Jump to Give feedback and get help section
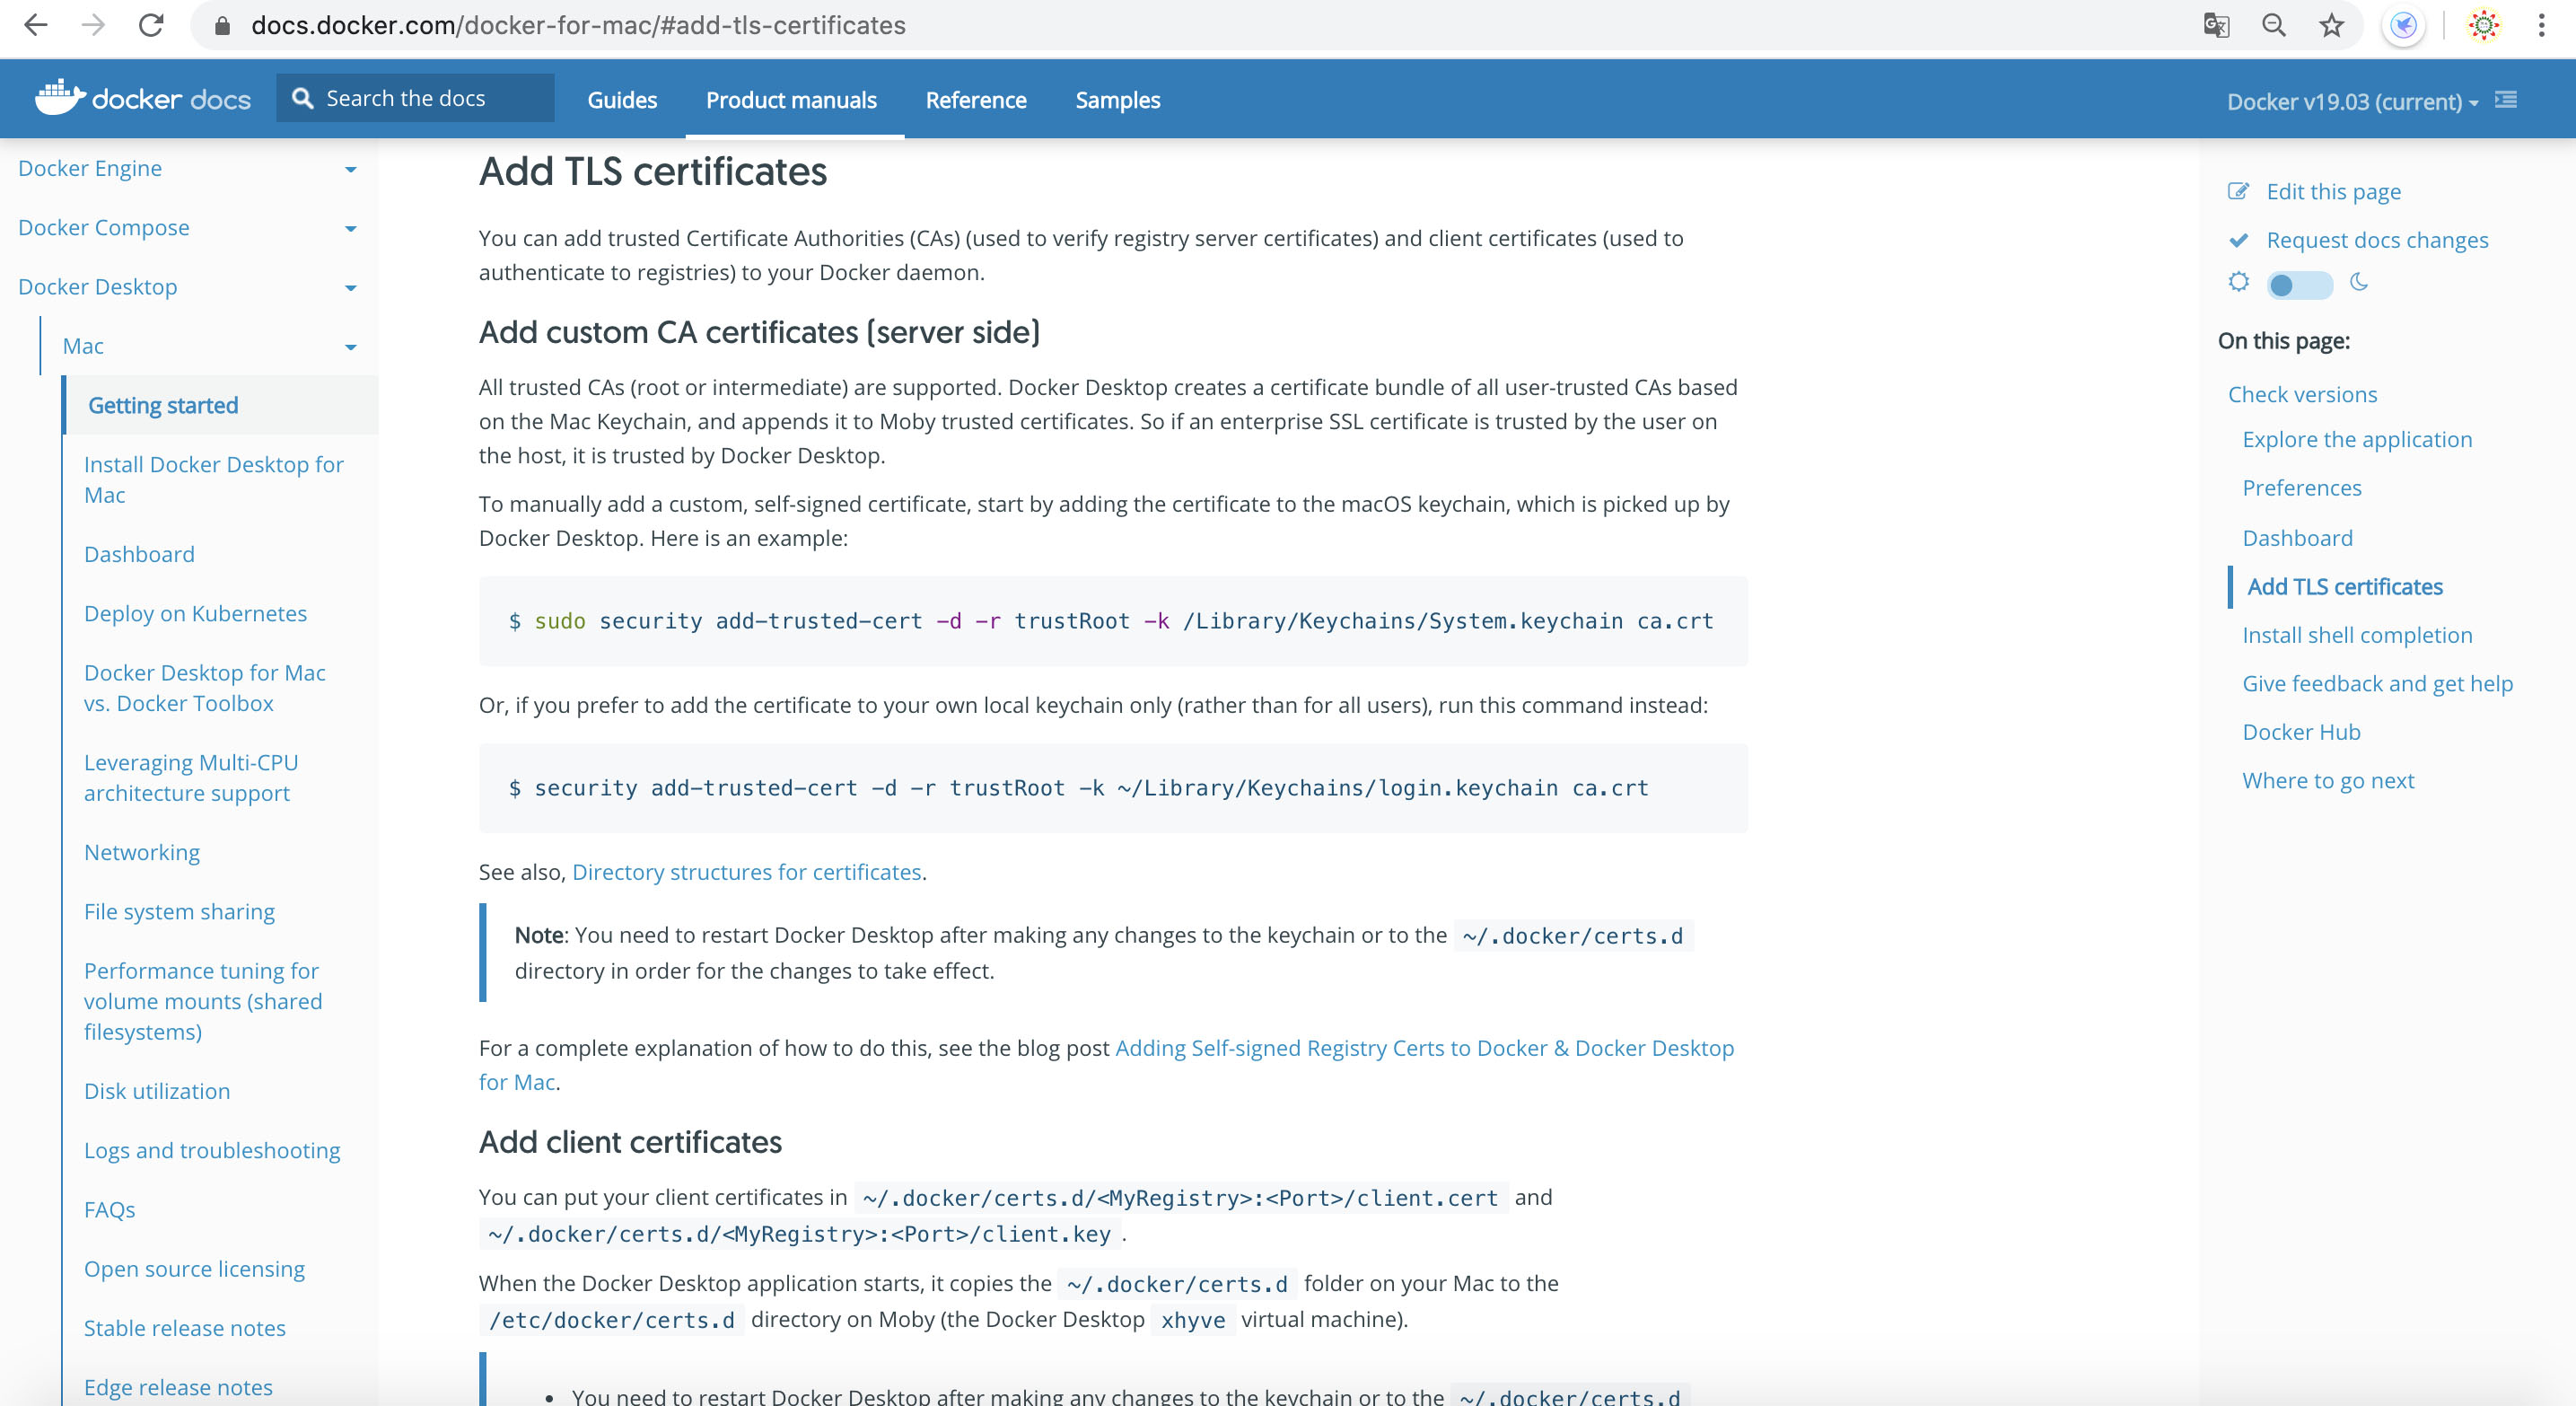The width and height of the screenshot is (2576, 1406). pyautogui.click(x=2377, y=684)
